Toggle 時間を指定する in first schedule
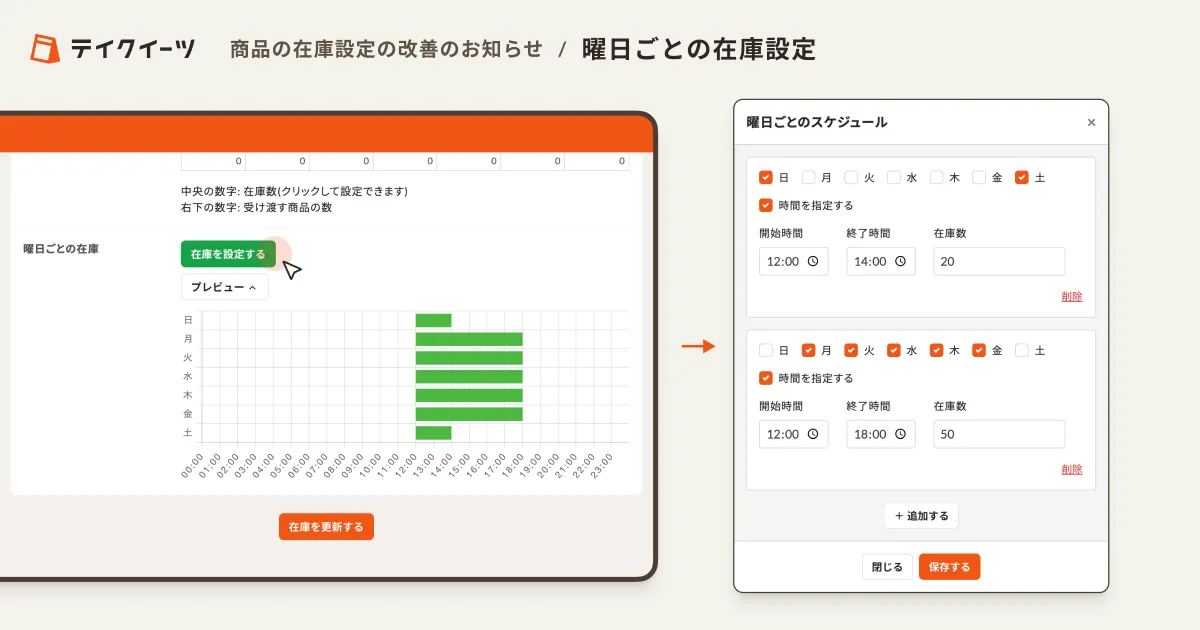This screenshot has width=1200, height=630. [766, 206]
